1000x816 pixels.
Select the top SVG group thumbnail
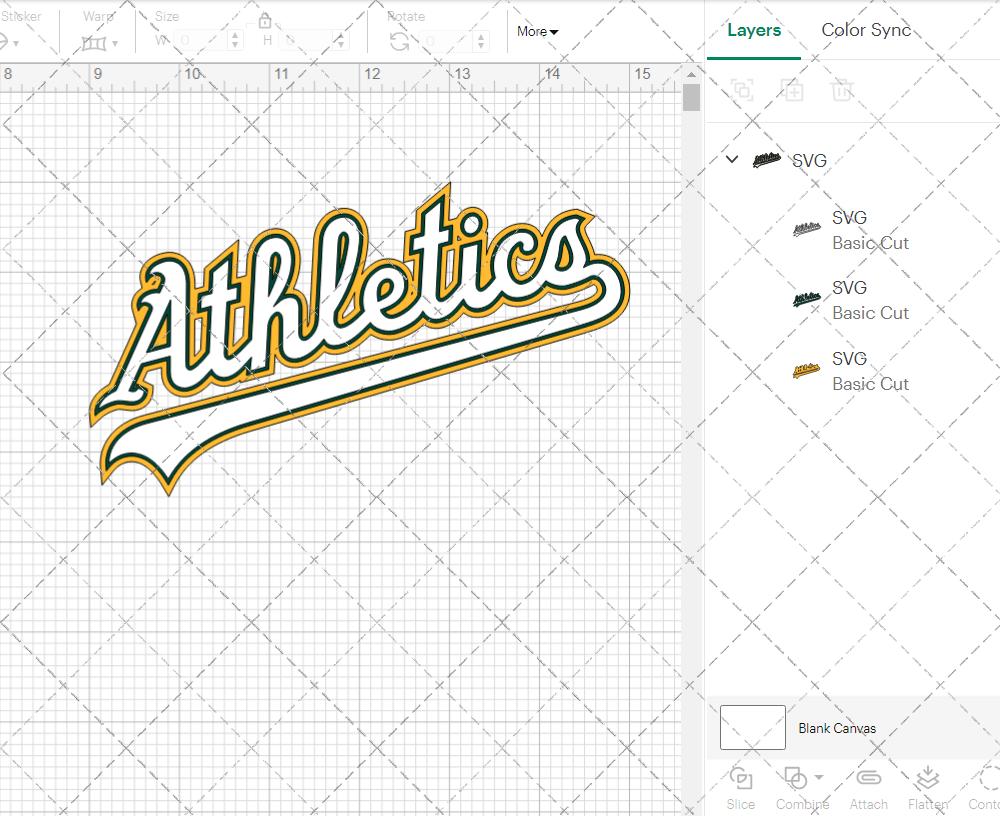767,159
